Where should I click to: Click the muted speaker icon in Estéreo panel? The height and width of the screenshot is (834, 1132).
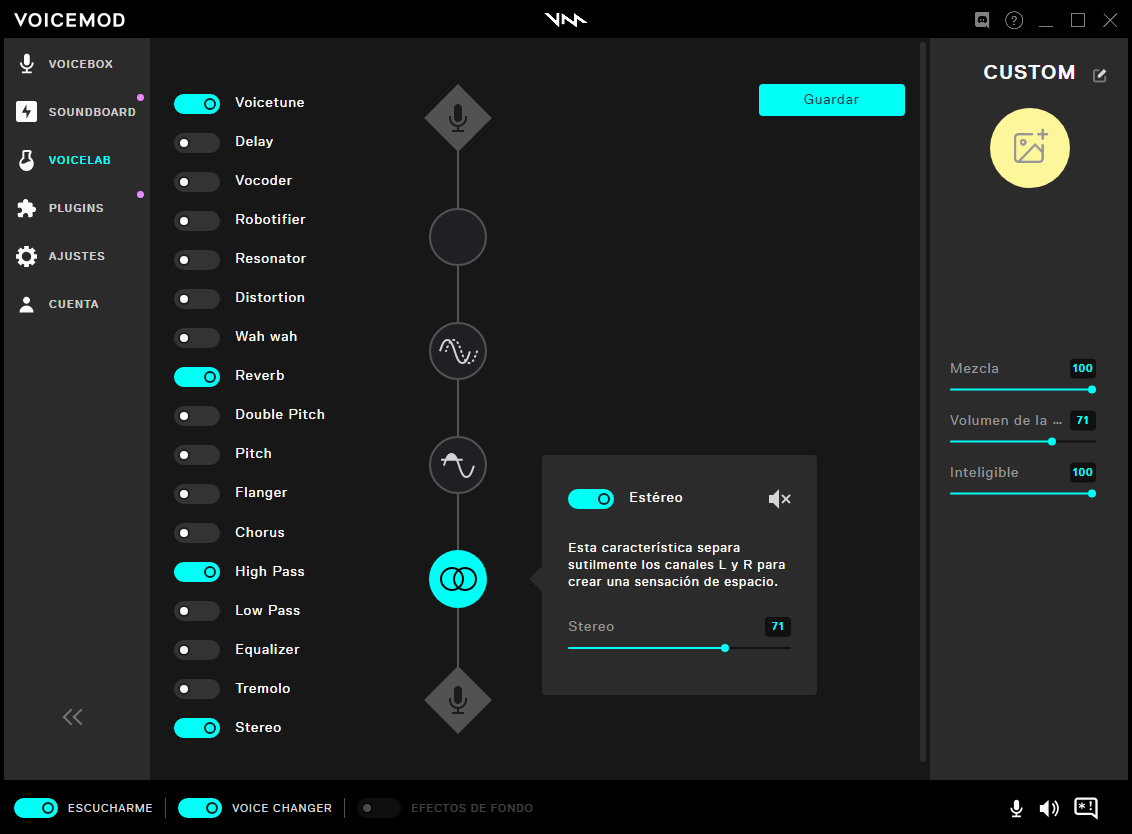click(x=780, y=499)
